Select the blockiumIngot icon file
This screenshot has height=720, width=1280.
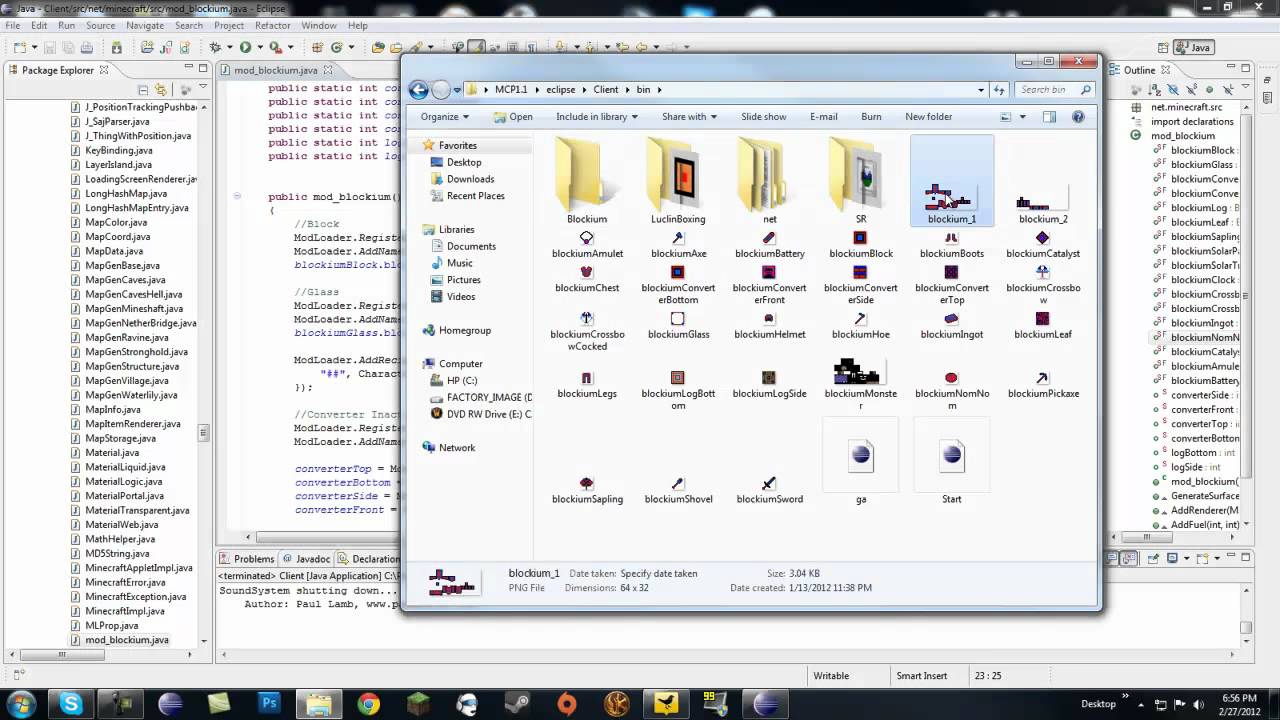pos(951,326)
